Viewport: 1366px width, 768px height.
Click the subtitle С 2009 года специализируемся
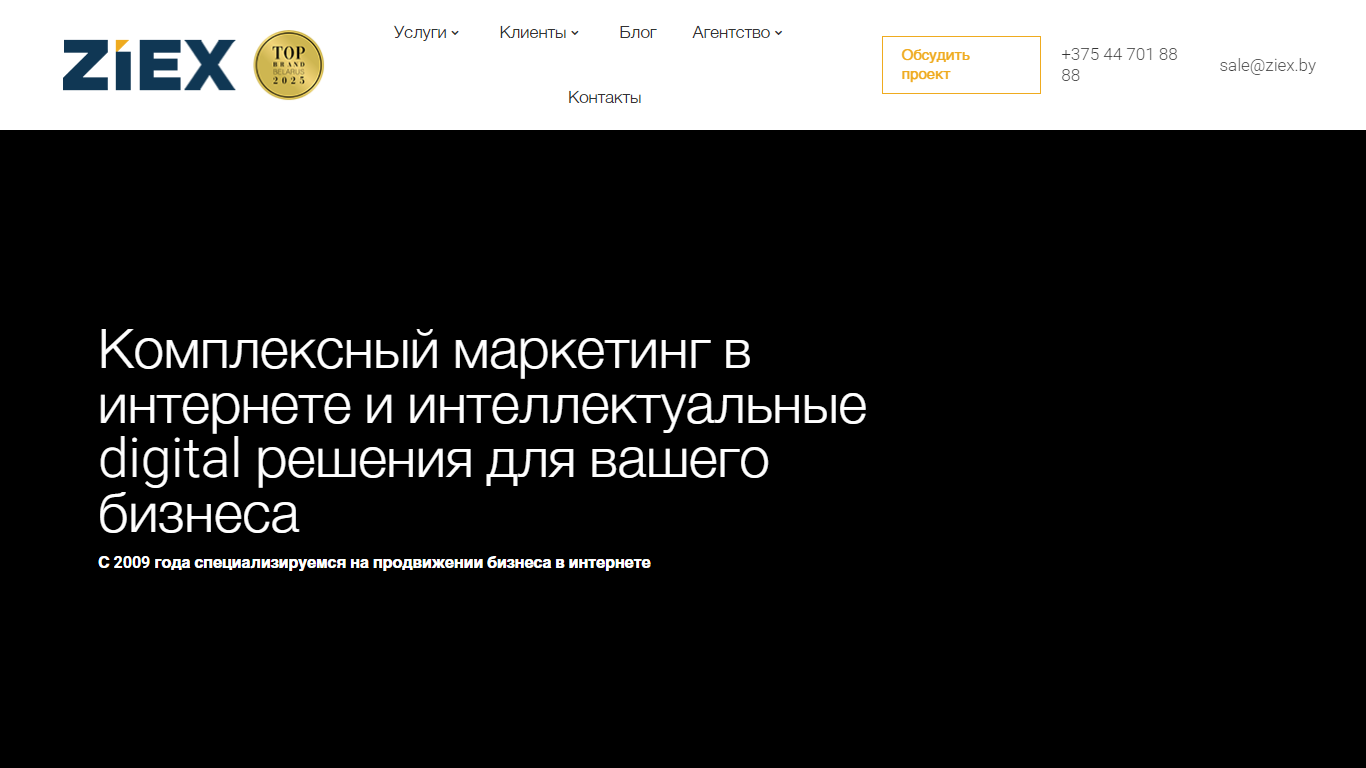pos(374,563)
